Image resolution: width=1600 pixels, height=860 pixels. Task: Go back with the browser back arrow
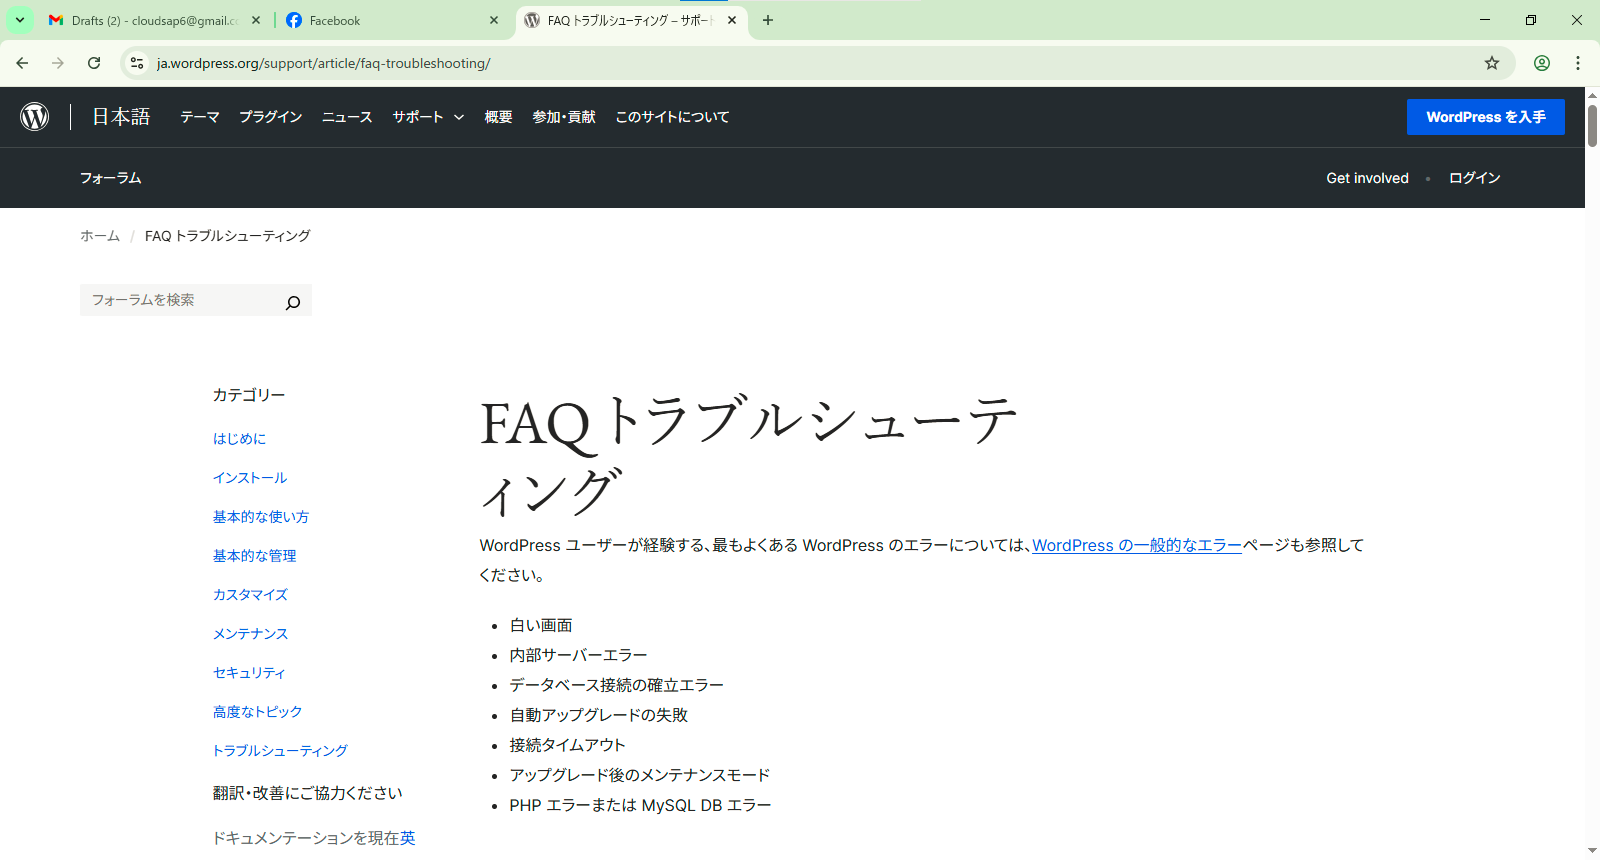coord(22,63)
